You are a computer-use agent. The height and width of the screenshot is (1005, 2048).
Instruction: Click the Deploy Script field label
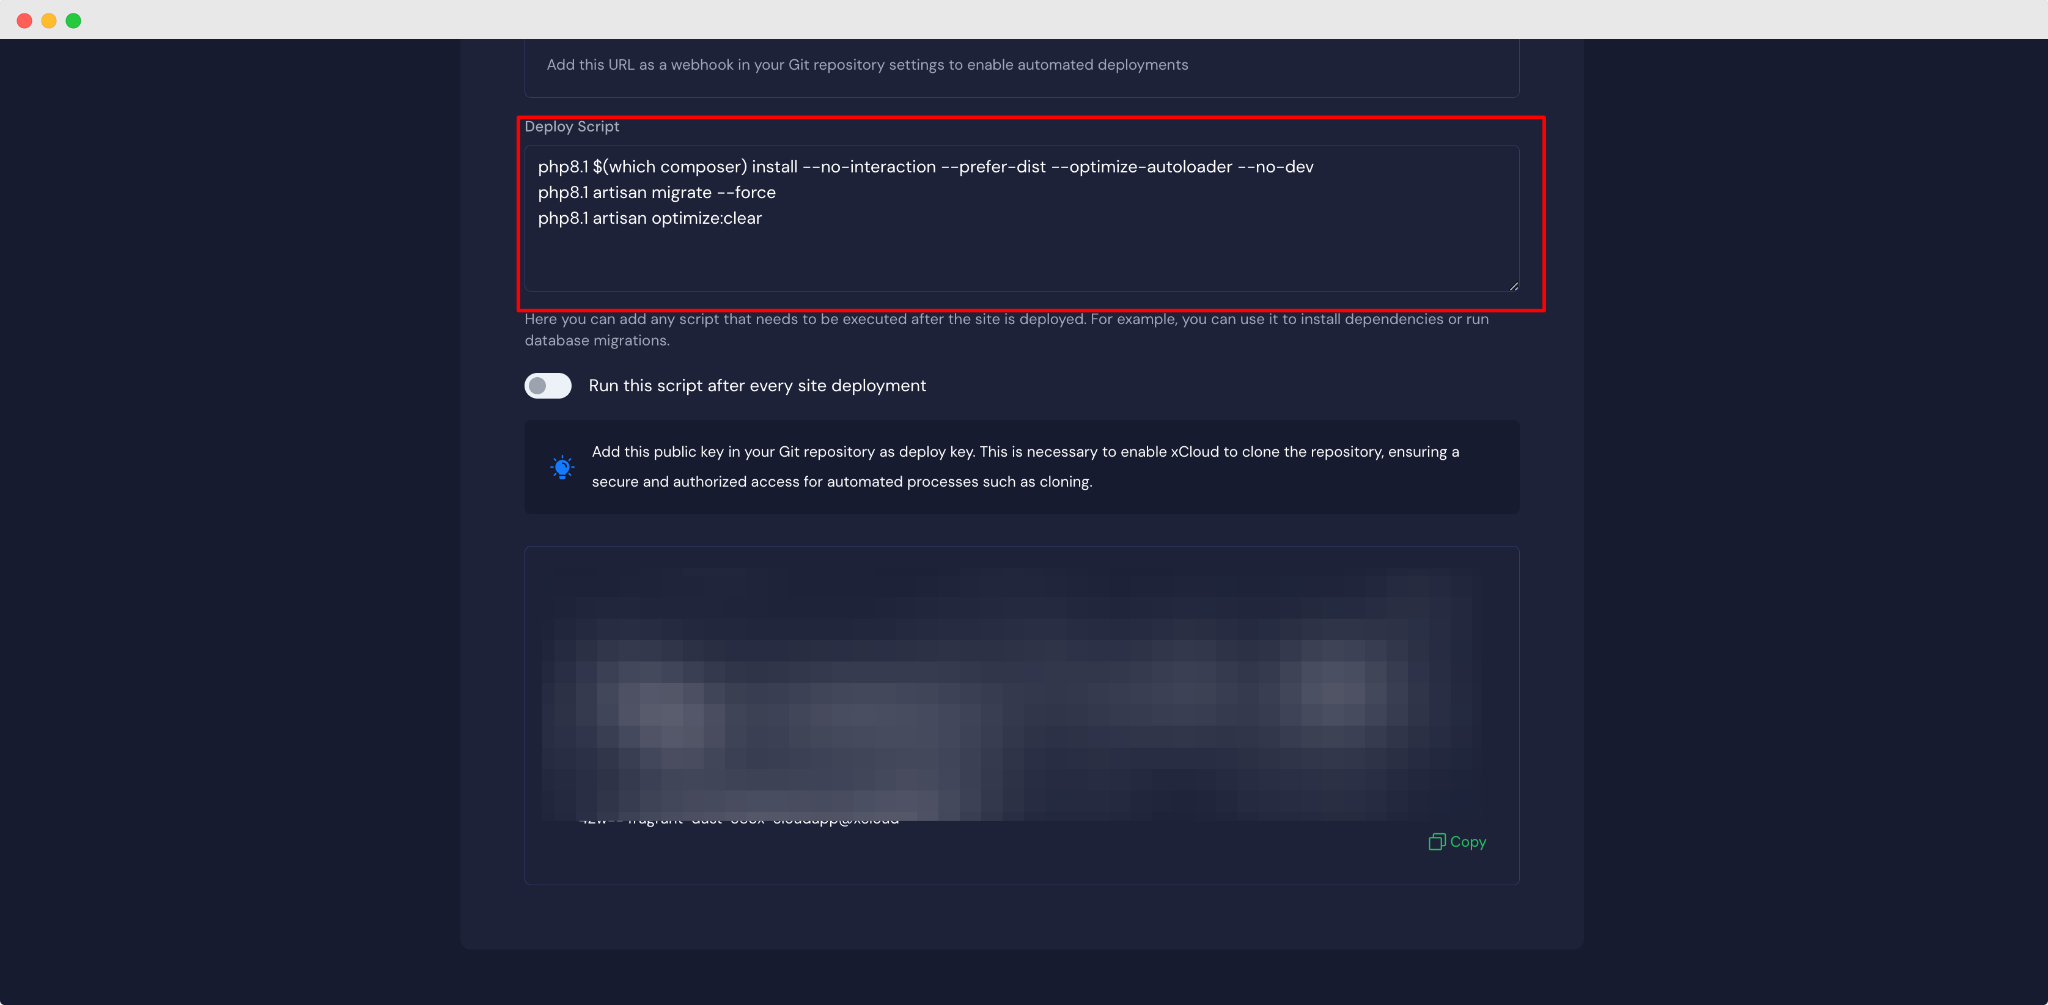click(572, 127)
